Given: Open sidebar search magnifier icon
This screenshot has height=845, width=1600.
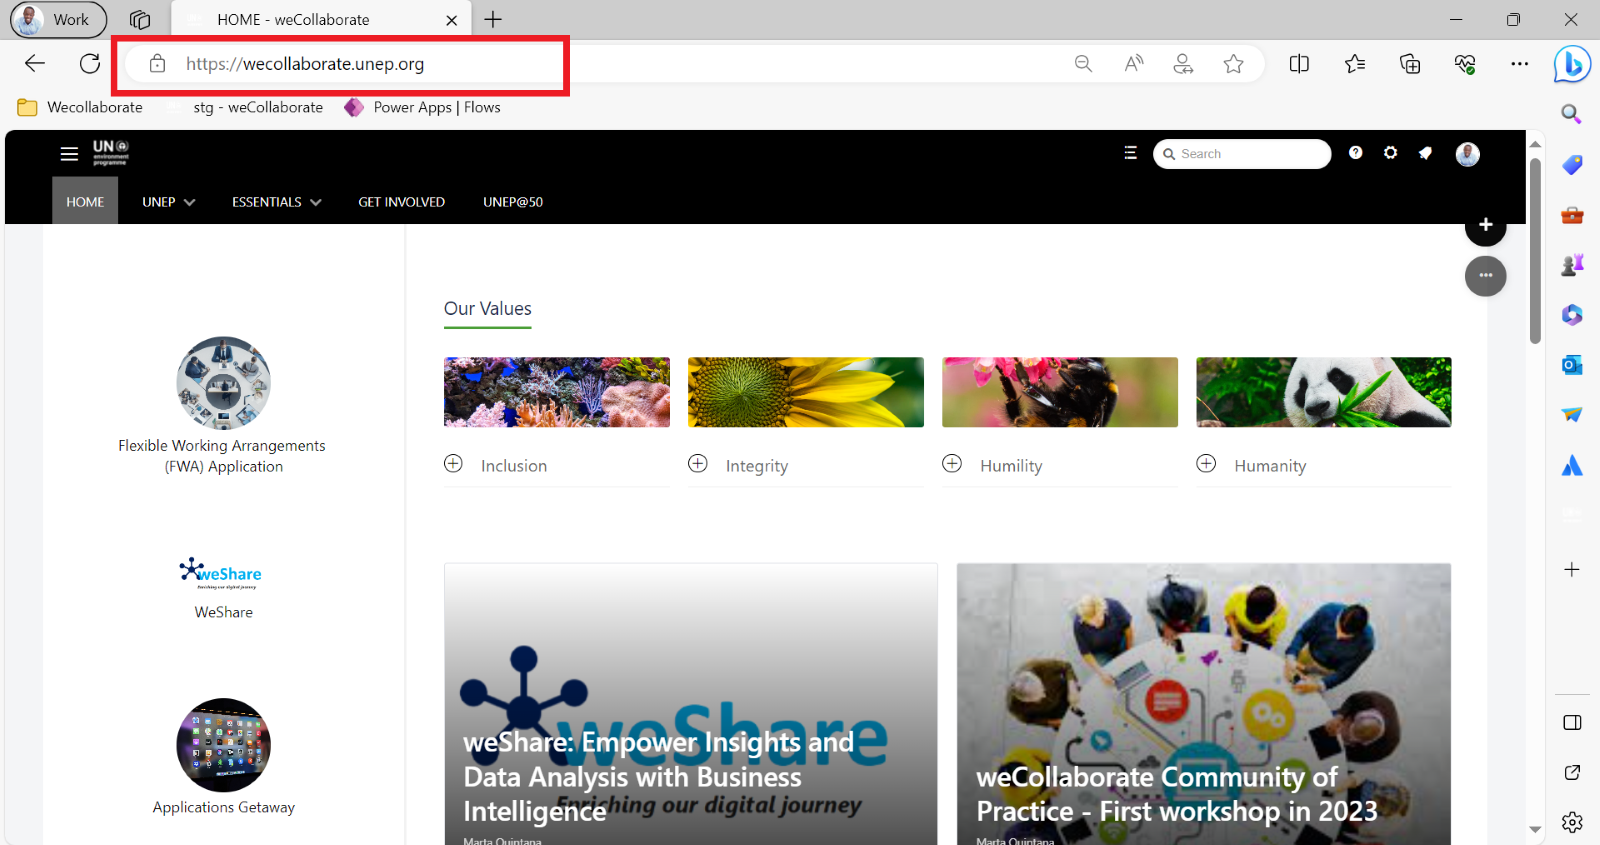Looking at the screenshot, I should coord(1572,114).
